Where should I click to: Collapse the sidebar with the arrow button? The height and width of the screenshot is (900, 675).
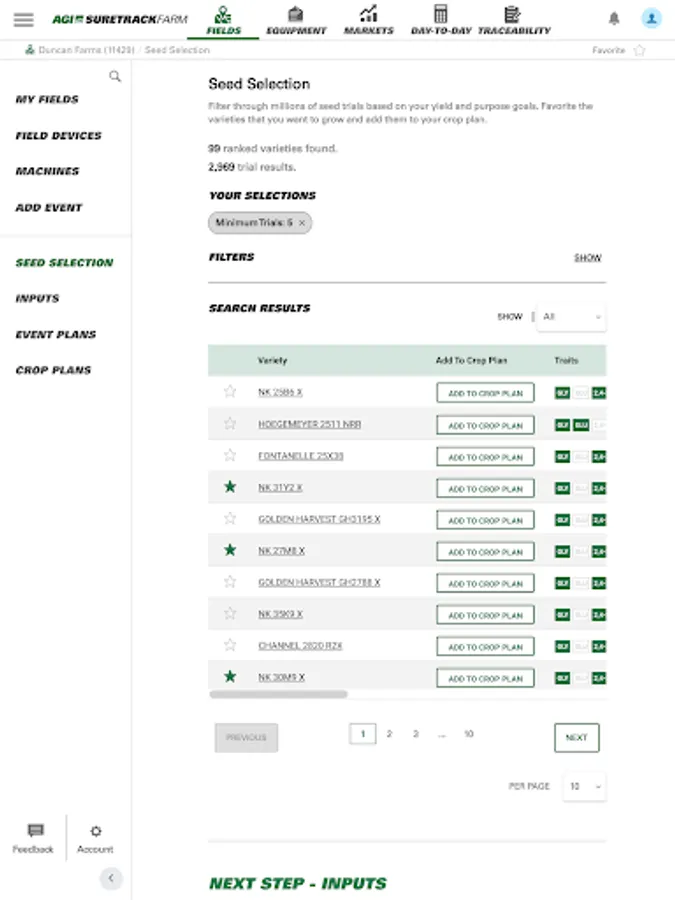click(x=111, y=878)
